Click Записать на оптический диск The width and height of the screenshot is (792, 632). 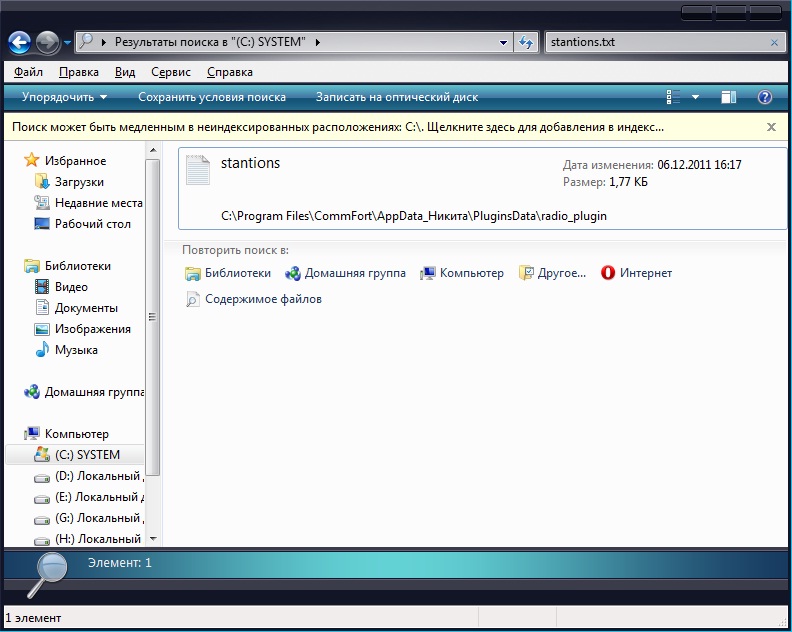coord(397,97)
